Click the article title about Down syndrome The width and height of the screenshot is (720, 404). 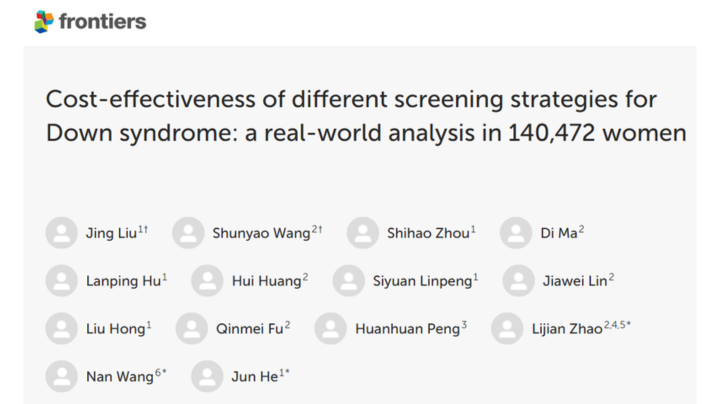[x=366, y=116]
